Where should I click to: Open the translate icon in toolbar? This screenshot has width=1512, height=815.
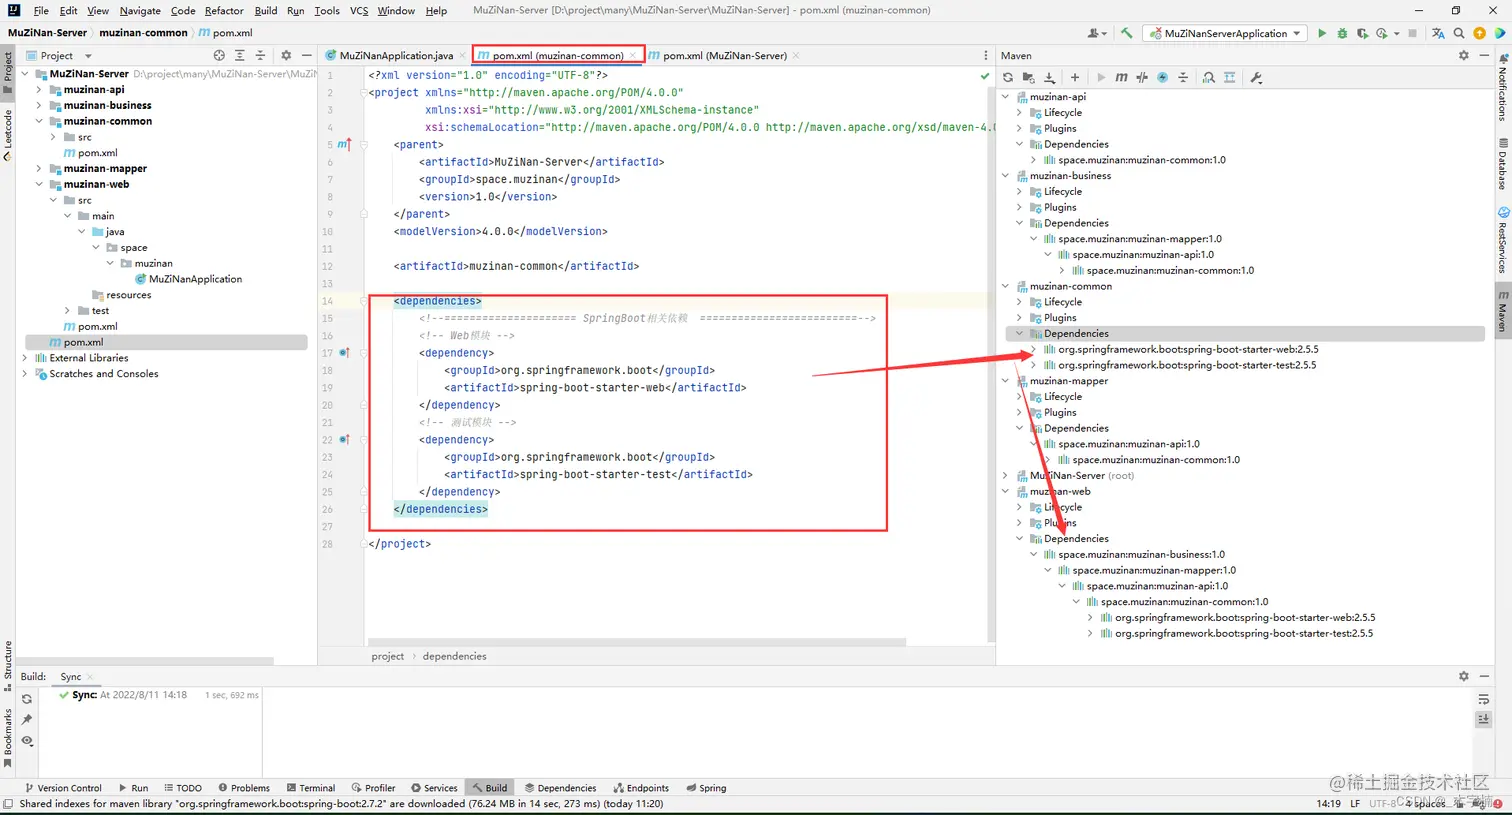pyautogui.click(x=1438, y=33)
